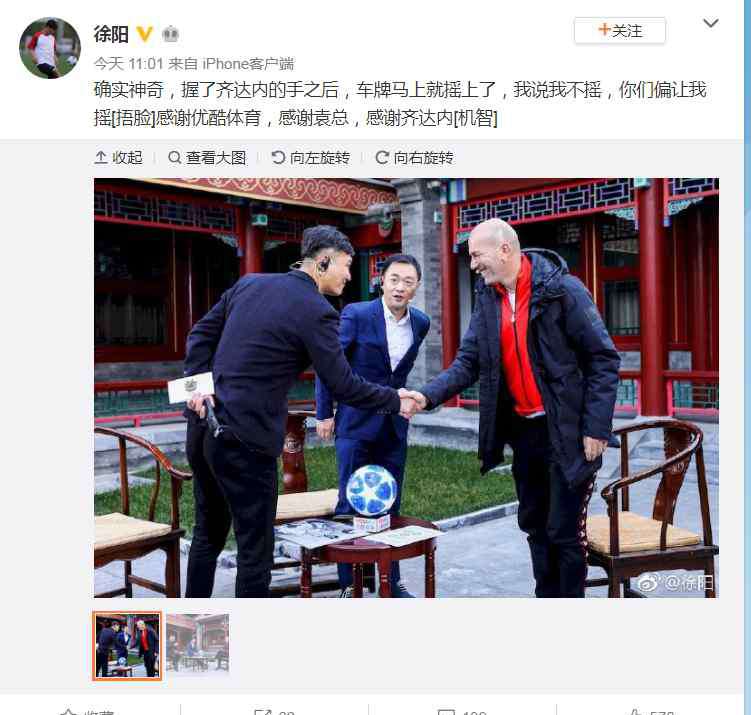The width and height of the screenshot is (751, 715).
Task: Expand the post options chevron menu
Action: tap(710, 23)
